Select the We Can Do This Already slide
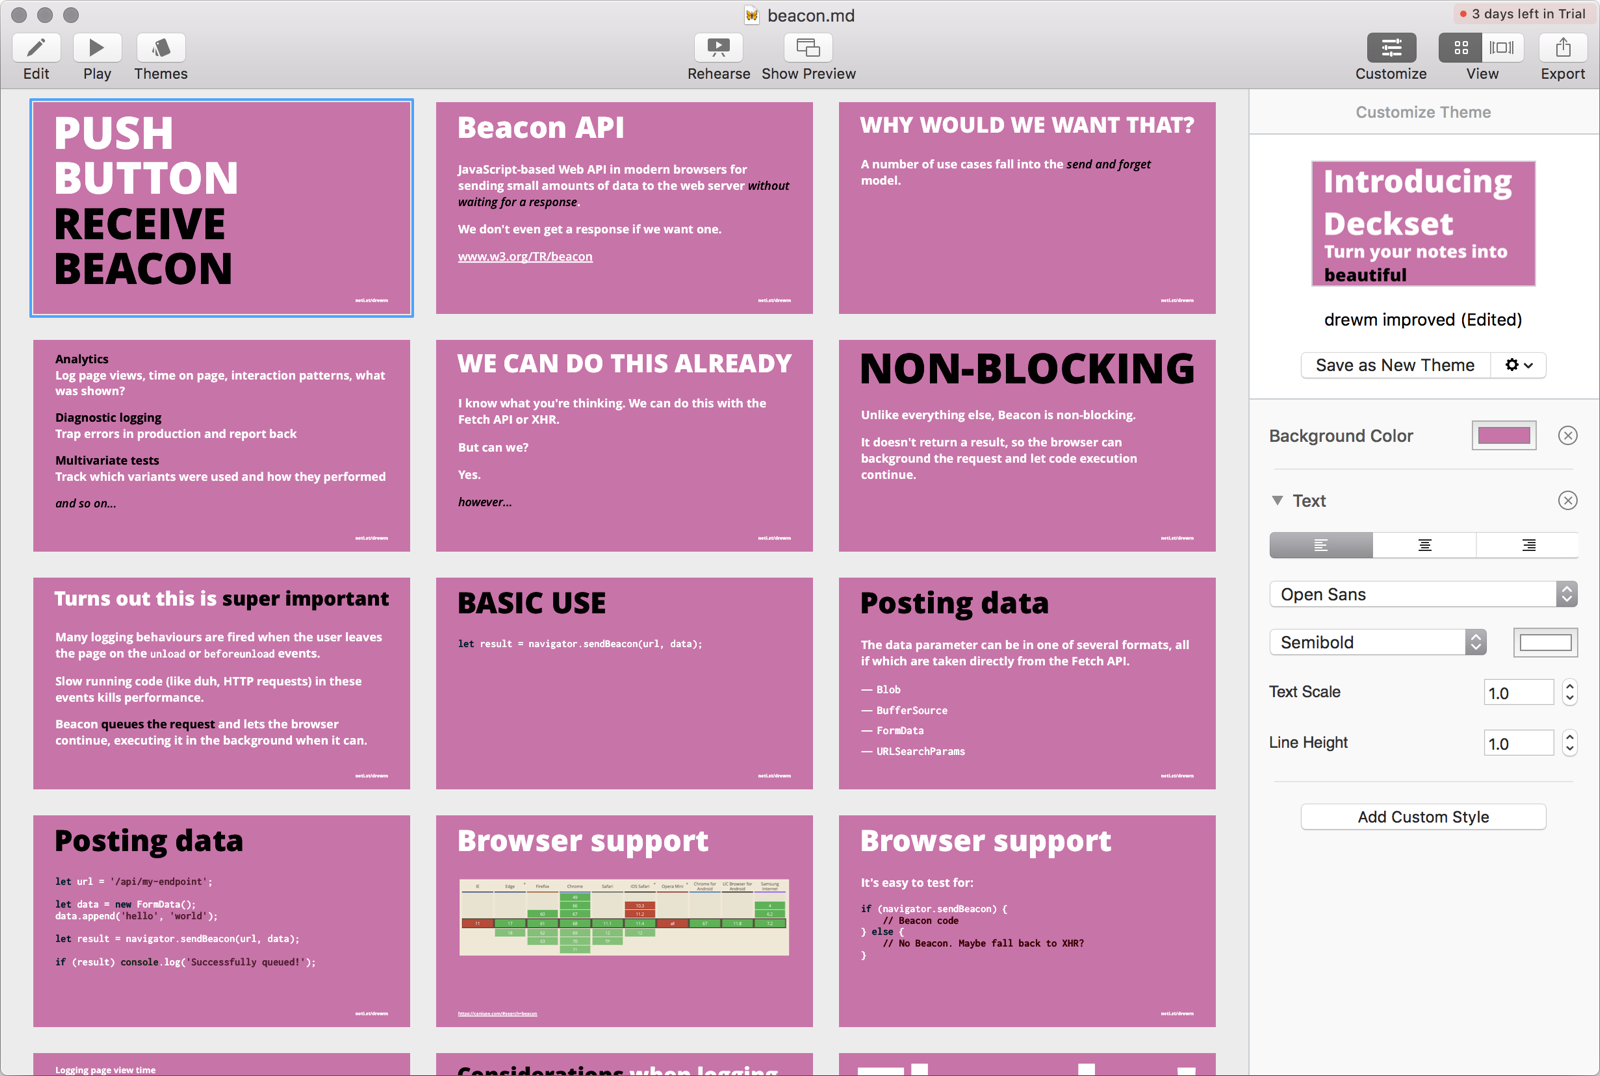Viewport: 1600px width, 1076px height. (x=624, y=446)
